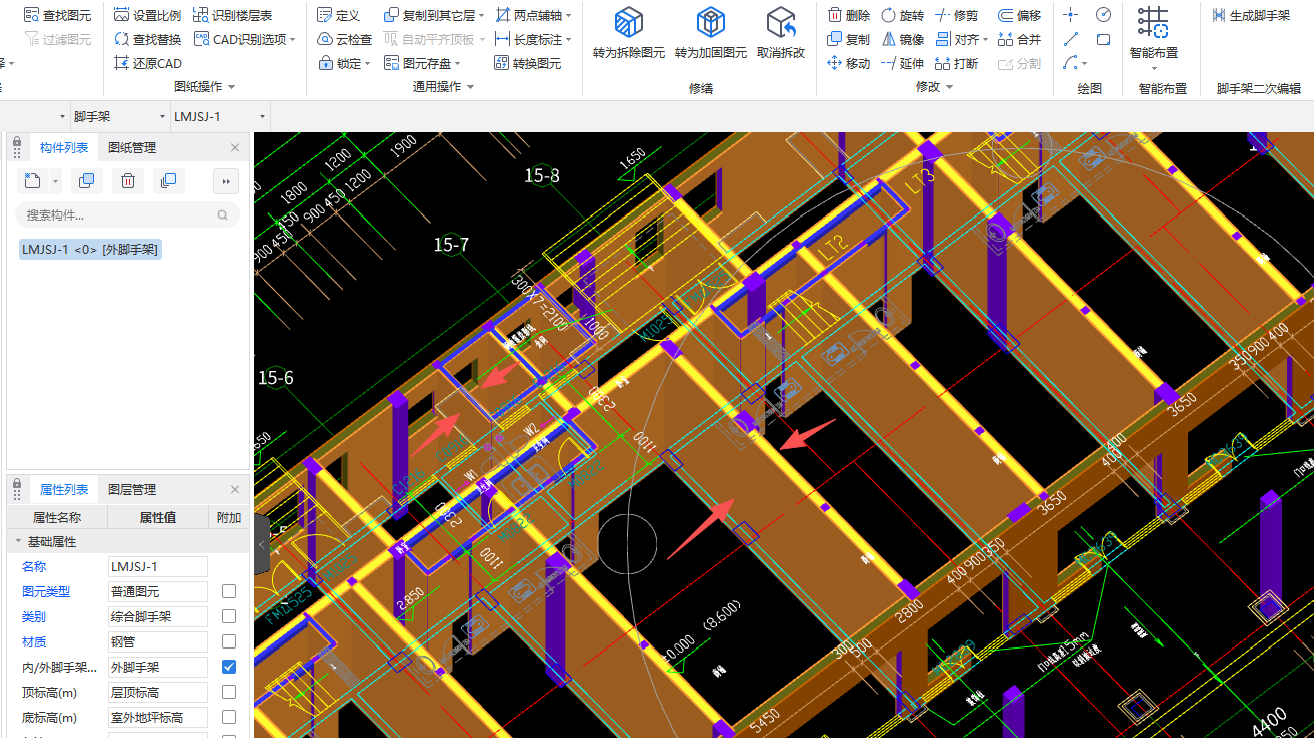The image size is (1314, 738).
Task: Choose the point drawing tool in 绘图
Action: [x=1071, y=15]
